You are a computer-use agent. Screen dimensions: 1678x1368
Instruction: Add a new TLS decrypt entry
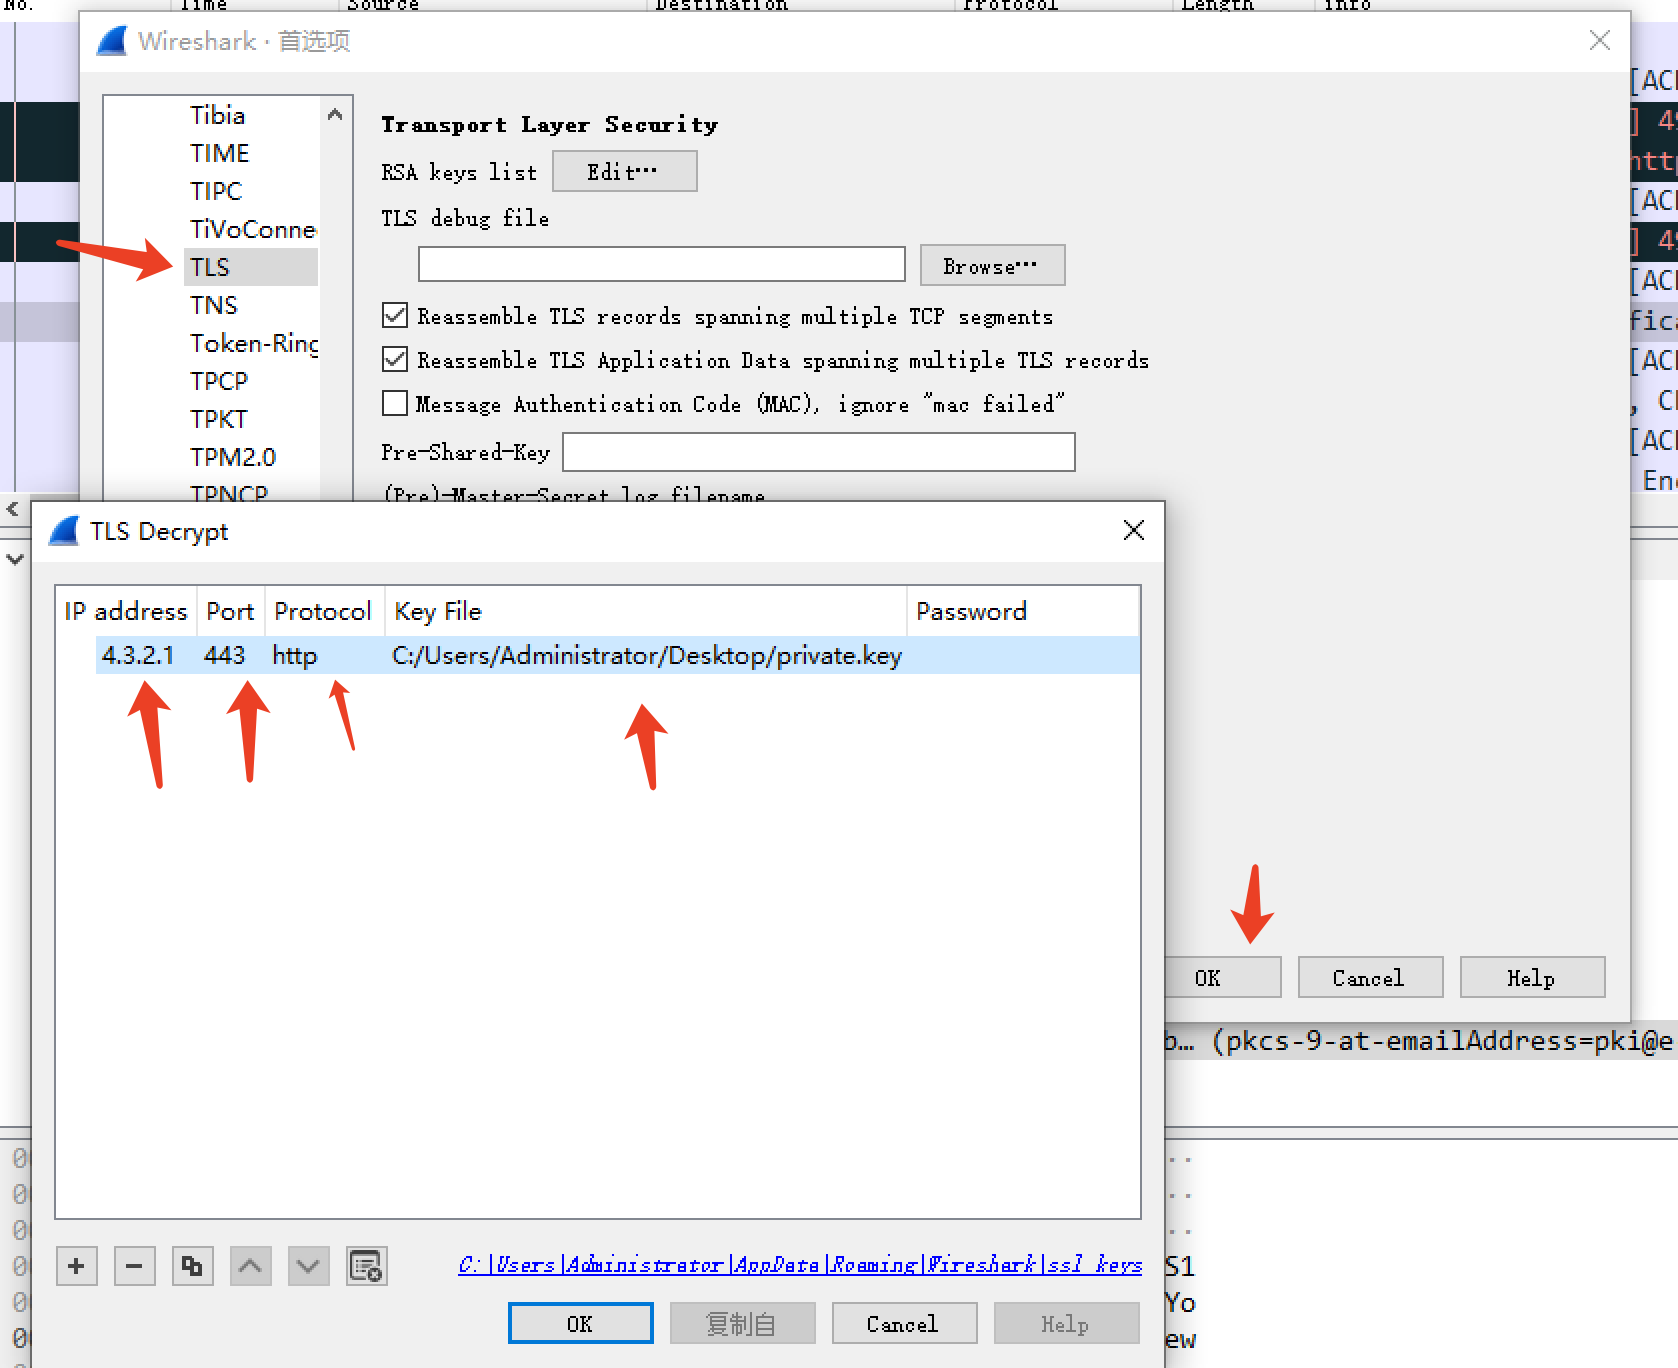click(76, 1265)
